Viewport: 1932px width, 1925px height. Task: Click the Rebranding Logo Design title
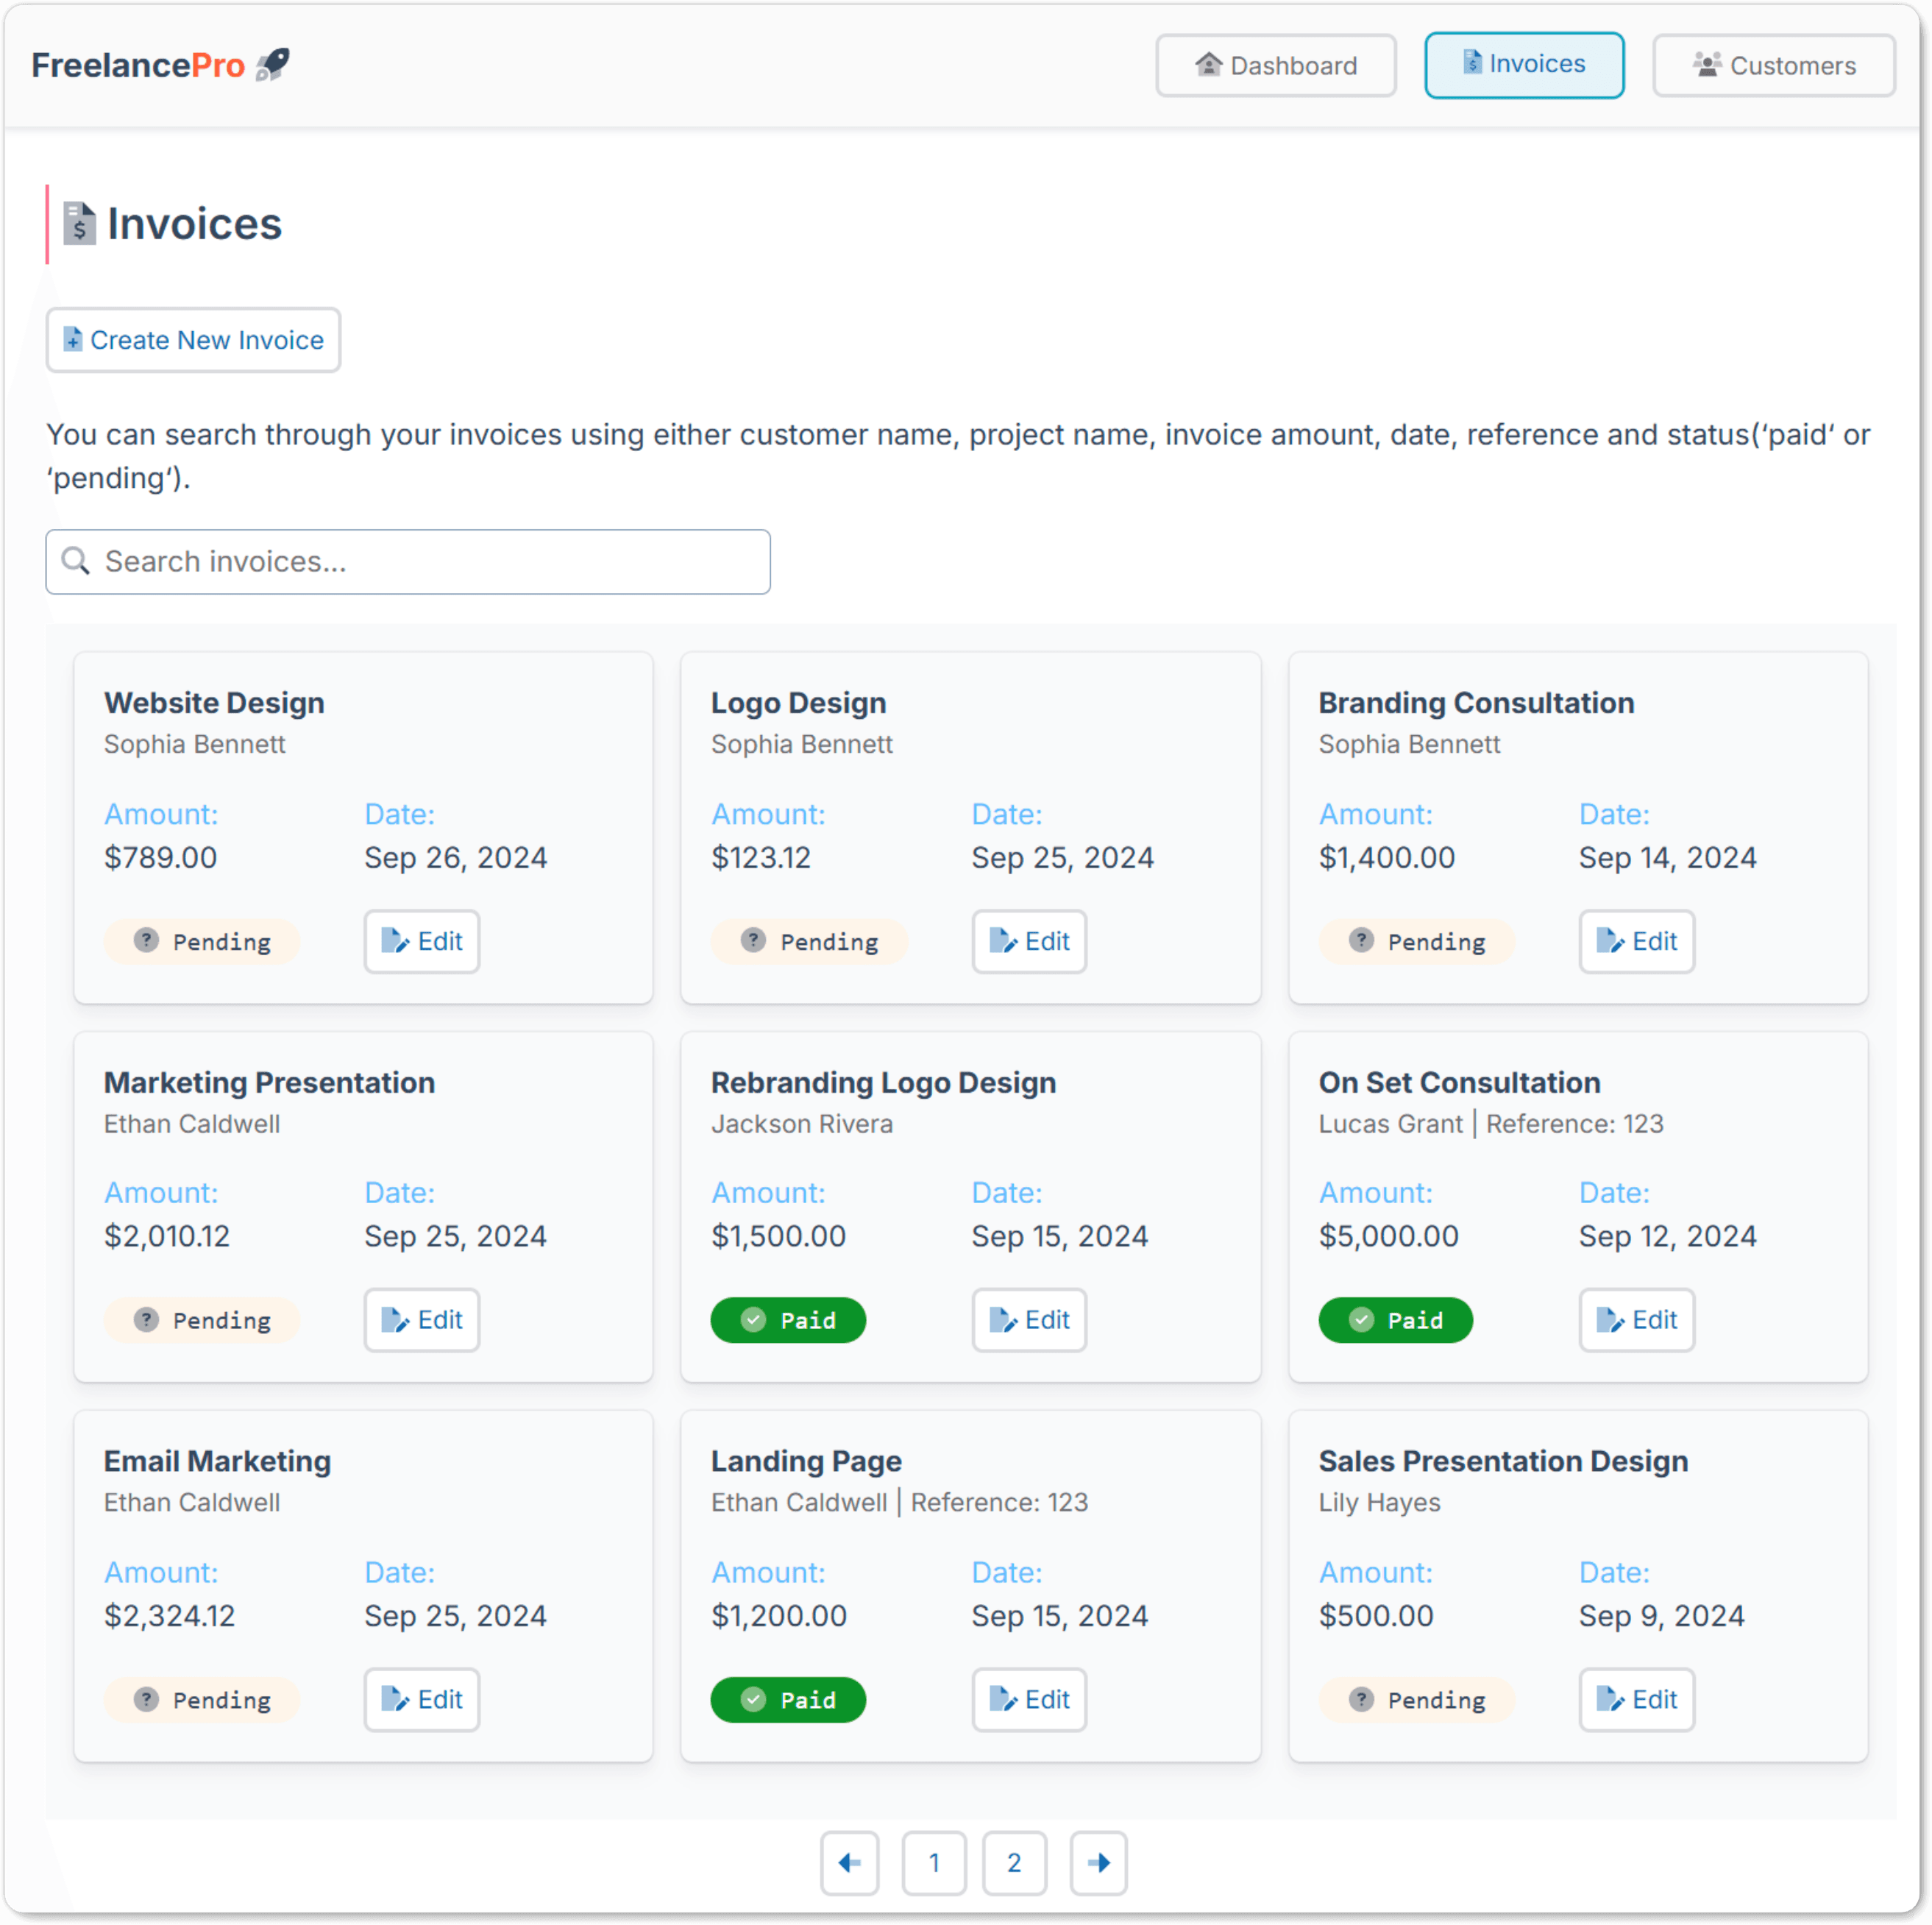click(883, 1082)
